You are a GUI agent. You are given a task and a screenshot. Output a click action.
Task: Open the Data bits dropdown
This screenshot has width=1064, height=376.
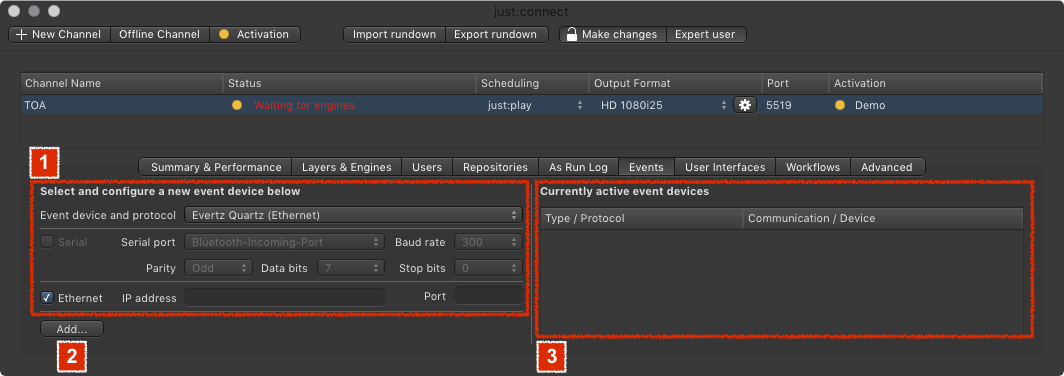pyautogui.click(x=351, y=268)
